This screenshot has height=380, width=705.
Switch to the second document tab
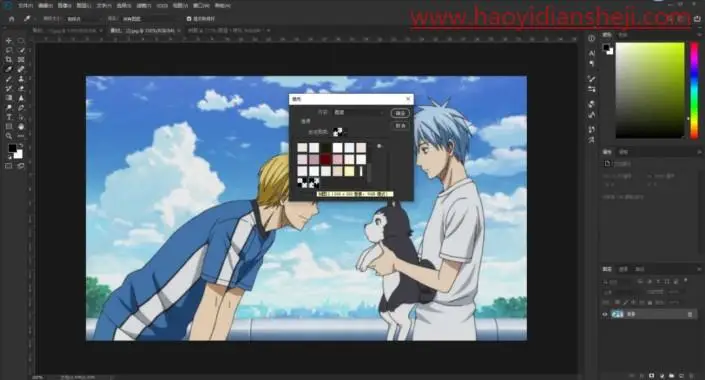(143, 30)
